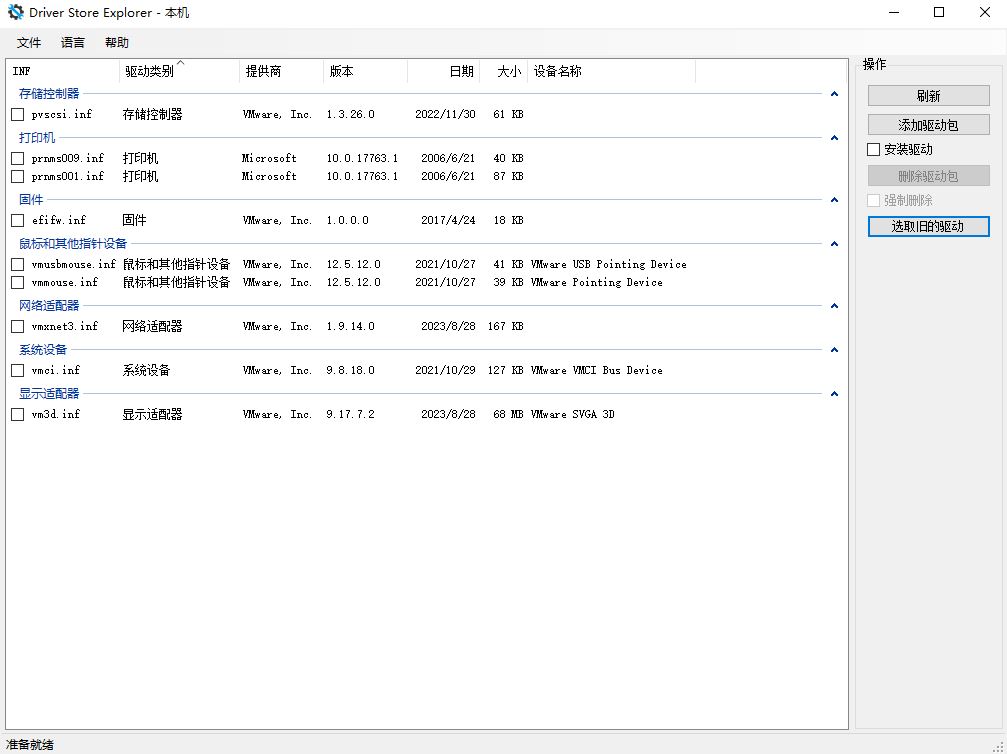Sort list by 大小 column header
The height and width of the screenshot is (754, 1007).
pyautogui.click(x=508, y=72)
